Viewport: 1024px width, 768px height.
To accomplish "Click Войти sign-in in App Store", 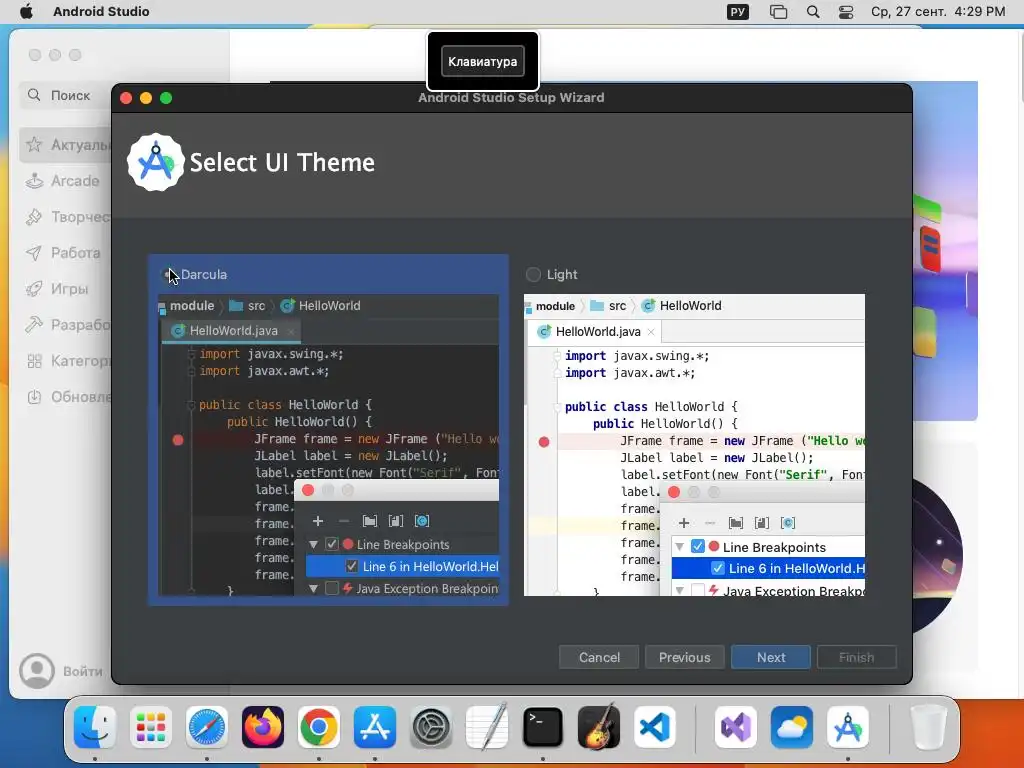I will coord(82,671).
